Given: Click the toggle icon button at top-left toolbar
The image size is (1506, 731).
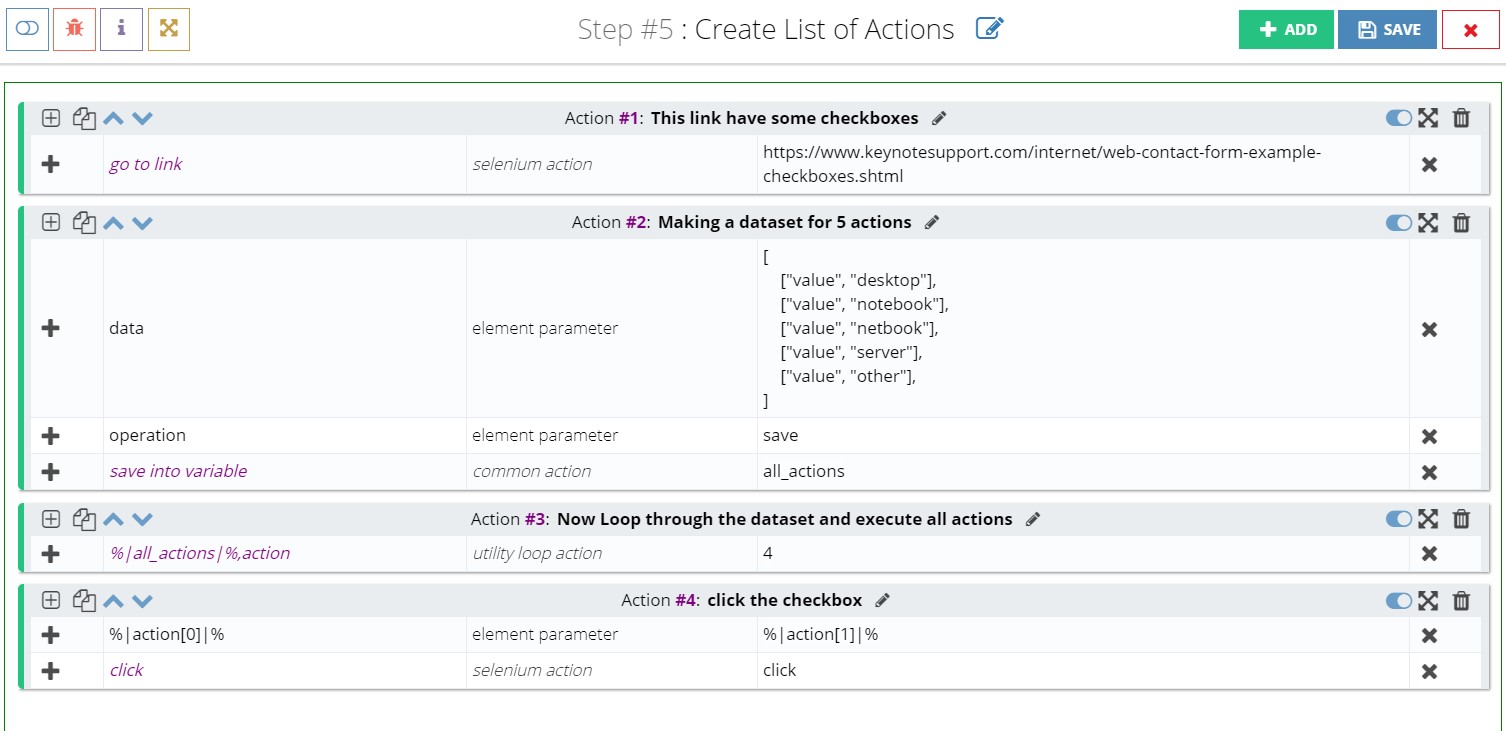Looking at the screenshot, I should pyautogui.click(x=27, y=29).
